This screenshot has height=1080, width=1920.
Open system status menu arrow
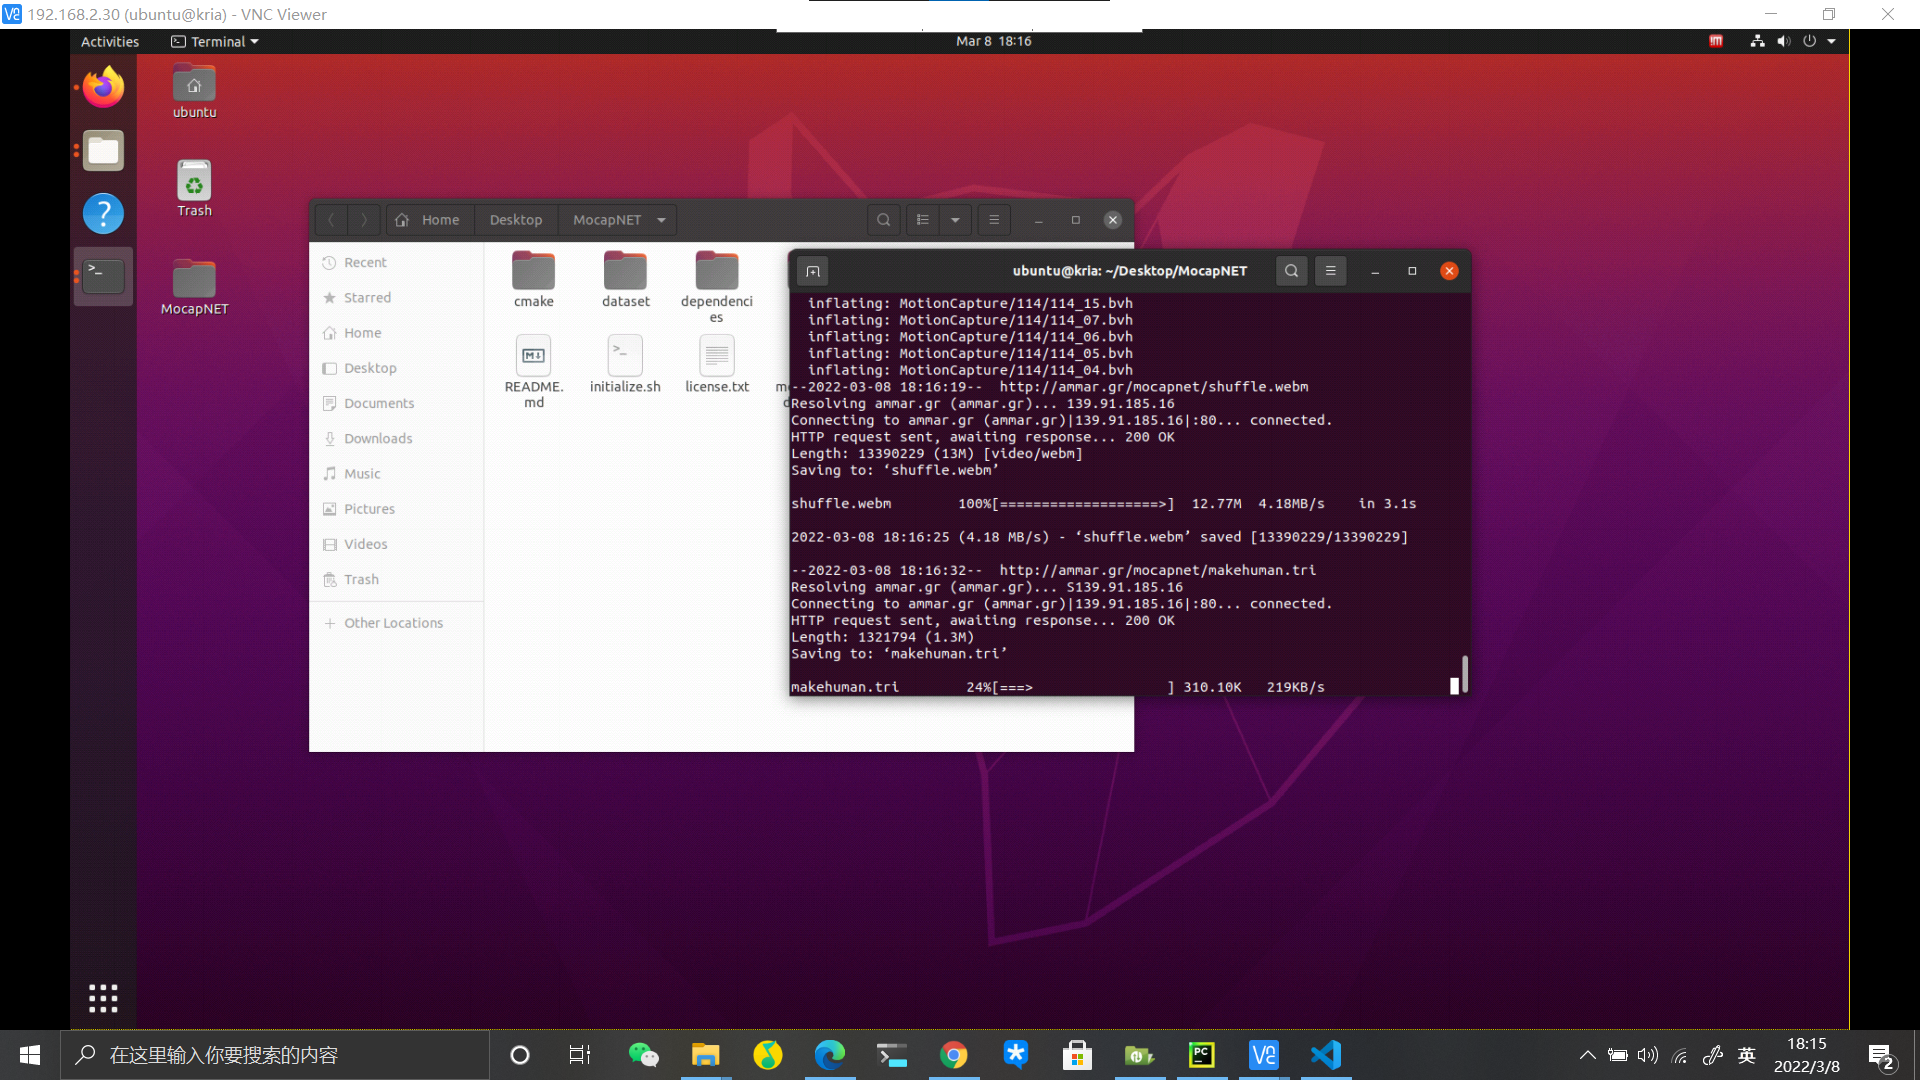(x=1831, y=41)
